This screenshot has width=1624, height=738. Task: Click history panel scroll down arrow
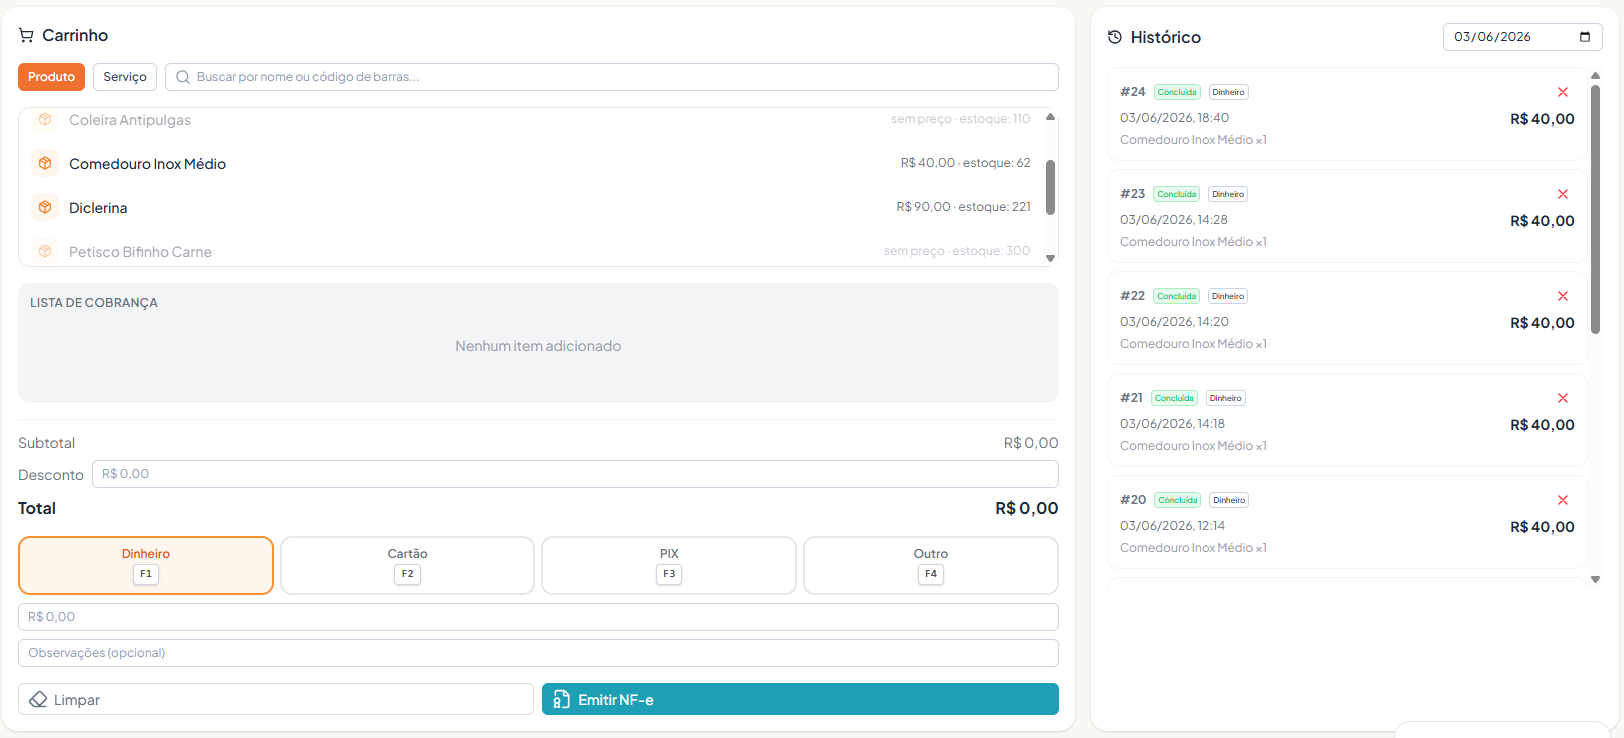pos(1595,579)
